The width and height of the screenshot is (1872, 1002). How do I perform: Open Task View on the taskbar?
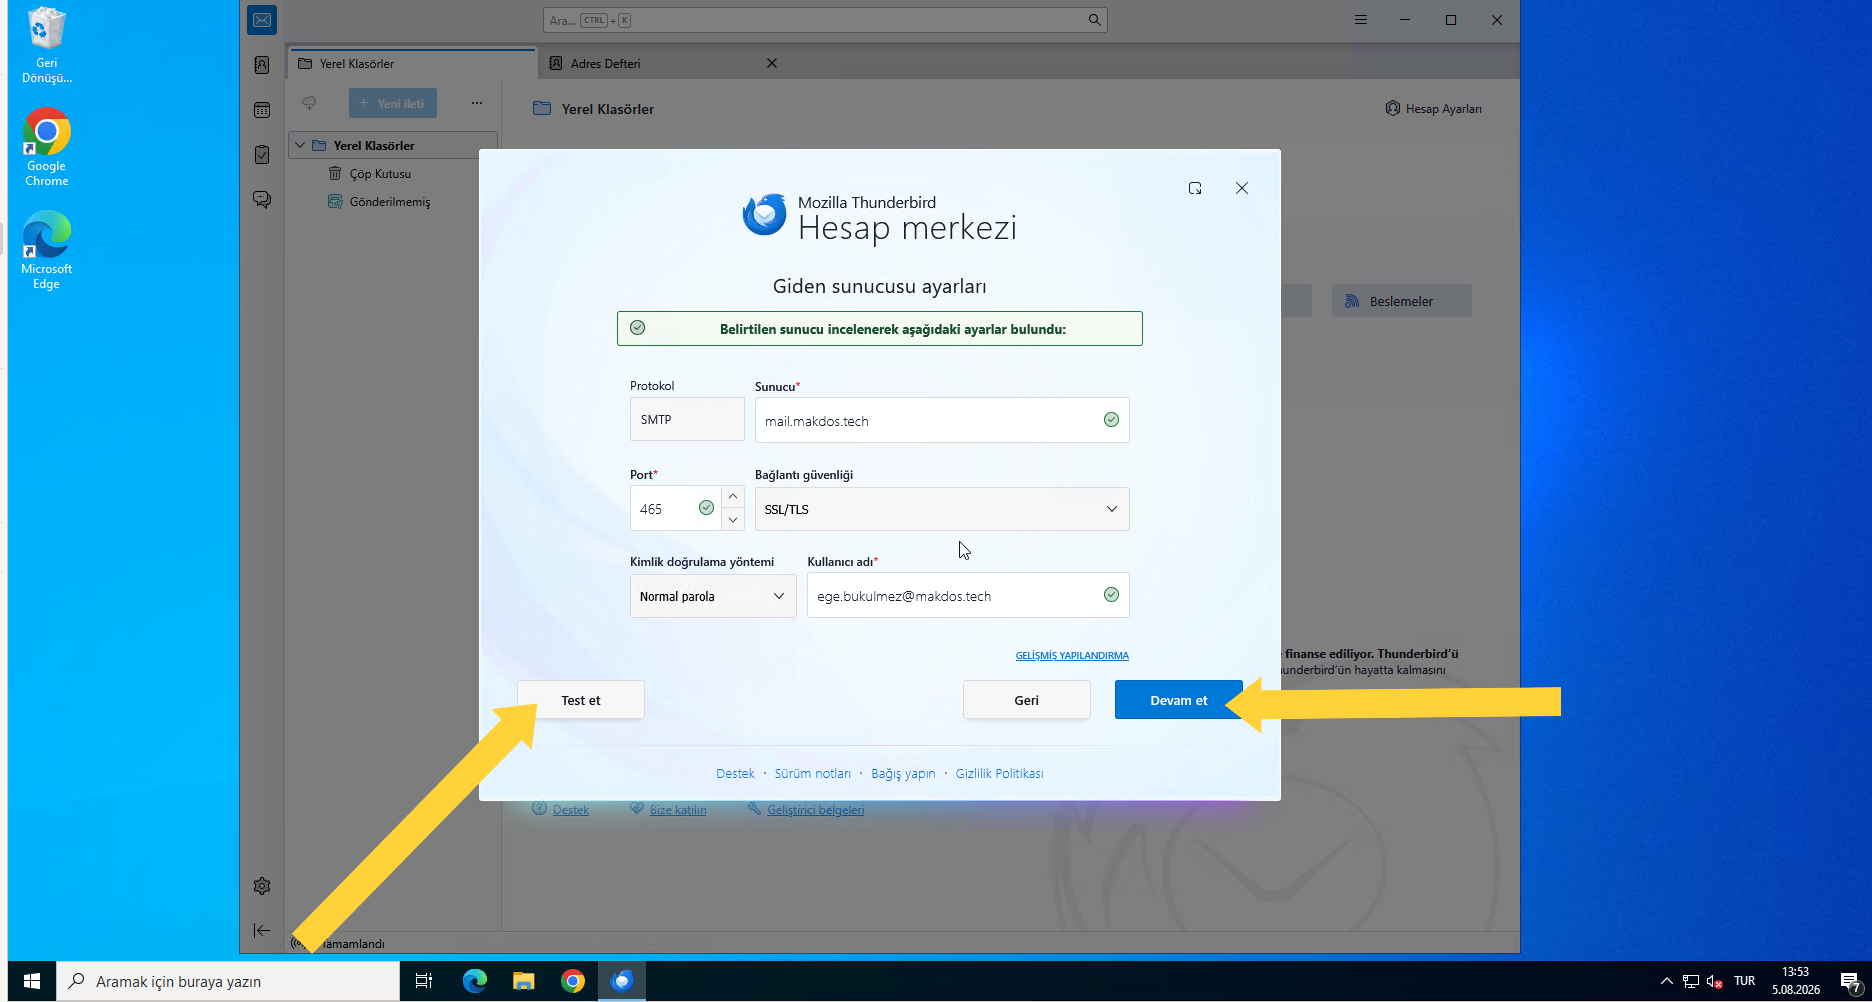pyautogui.click(x=424, y=981)
